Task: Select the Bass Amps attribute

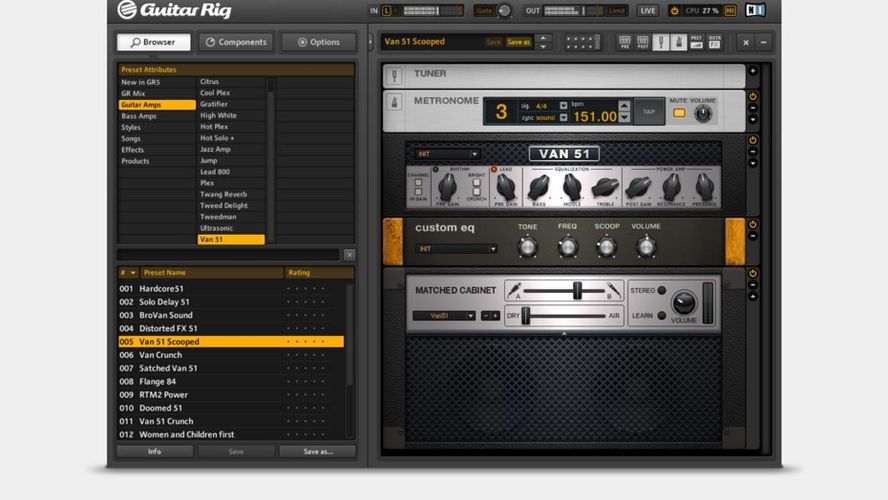Action: (157, 116)
